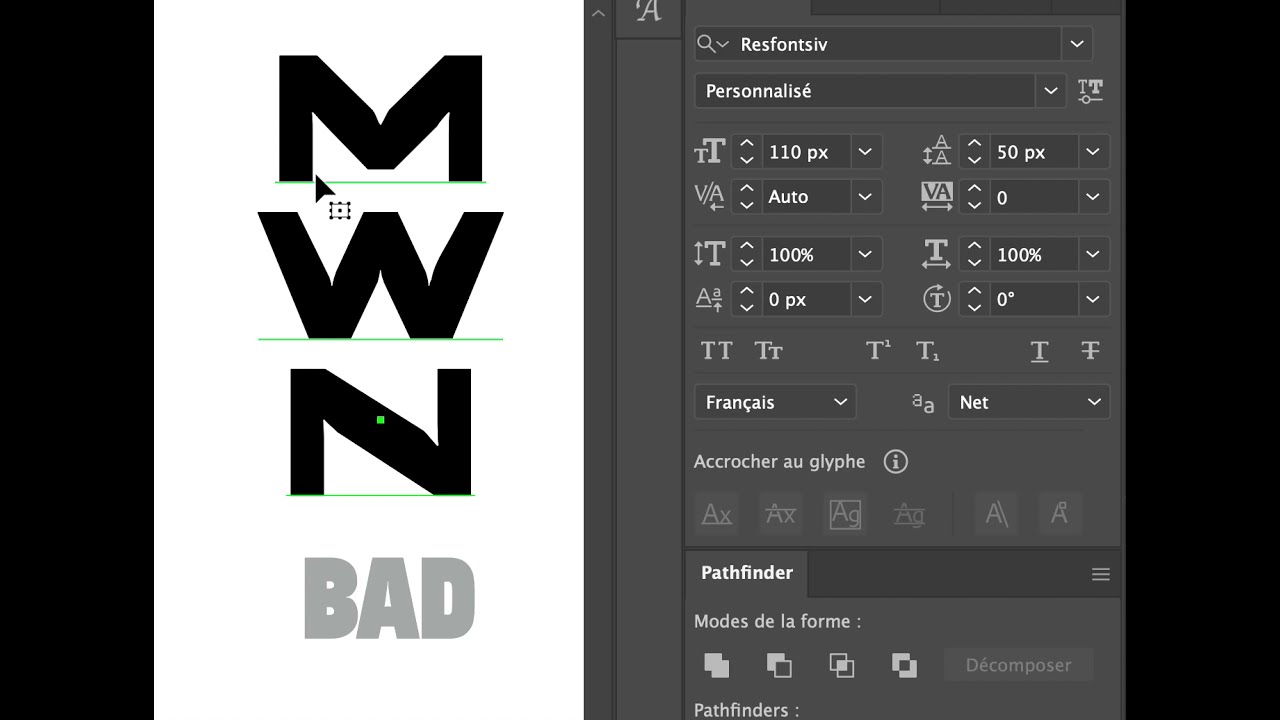Select the anchor point snap icon
Screen dimensions: 1280x720
click(x=1059, y=514)
